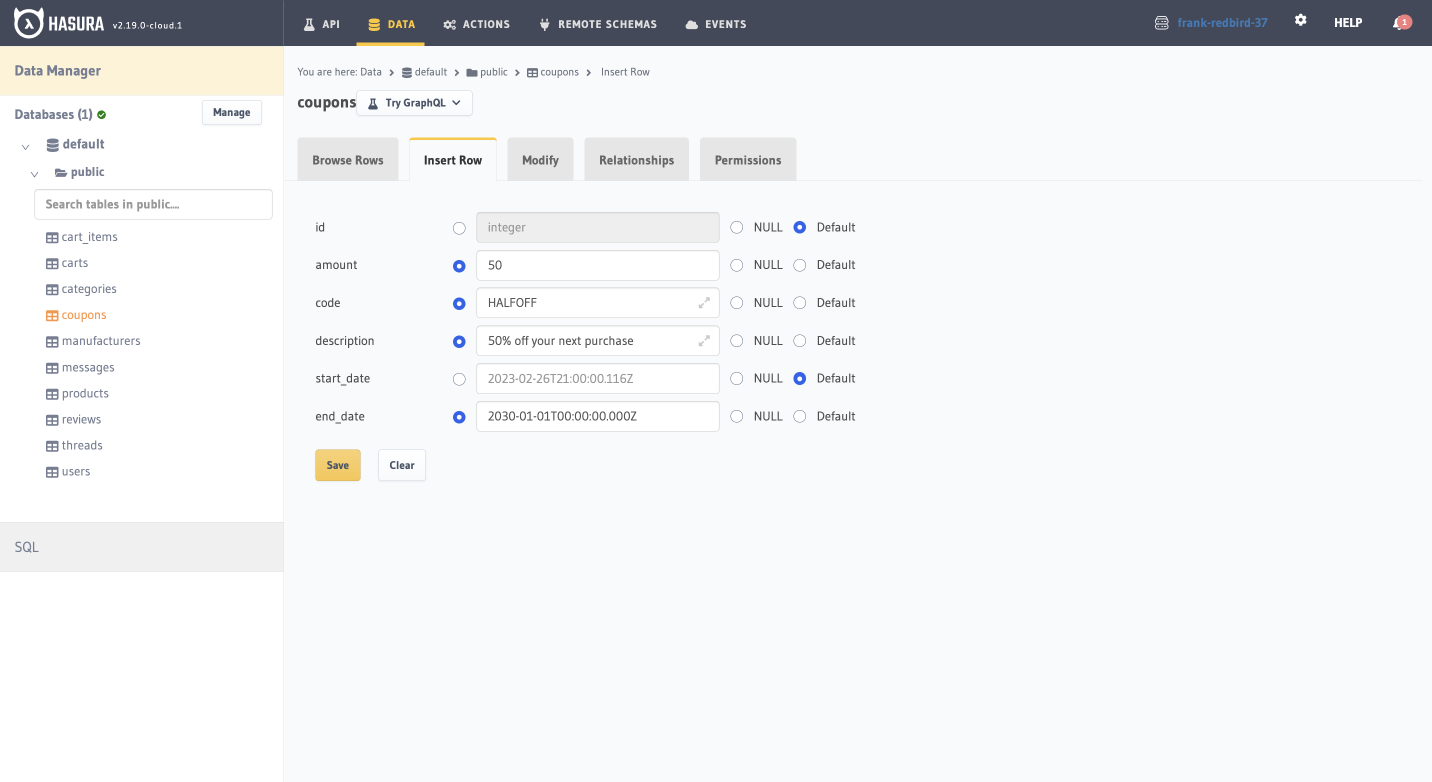Set the code field to NULL
1432x782 pixels.
coord(736,302)
